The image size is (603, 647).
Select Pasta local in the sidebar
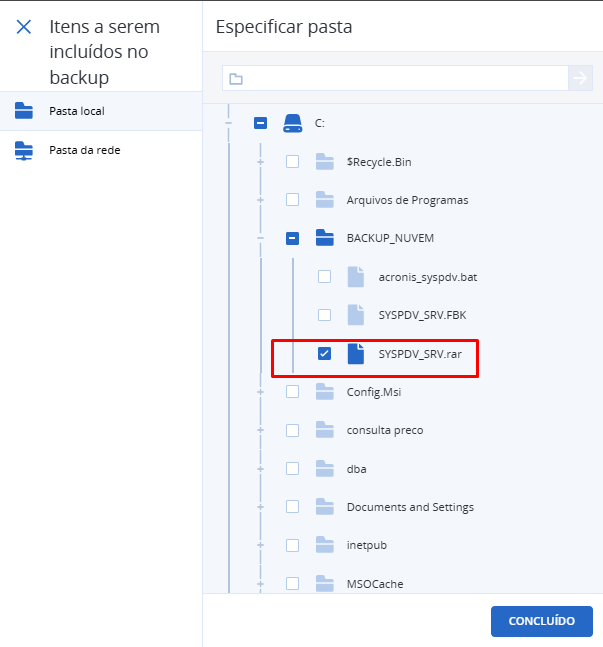77,111
